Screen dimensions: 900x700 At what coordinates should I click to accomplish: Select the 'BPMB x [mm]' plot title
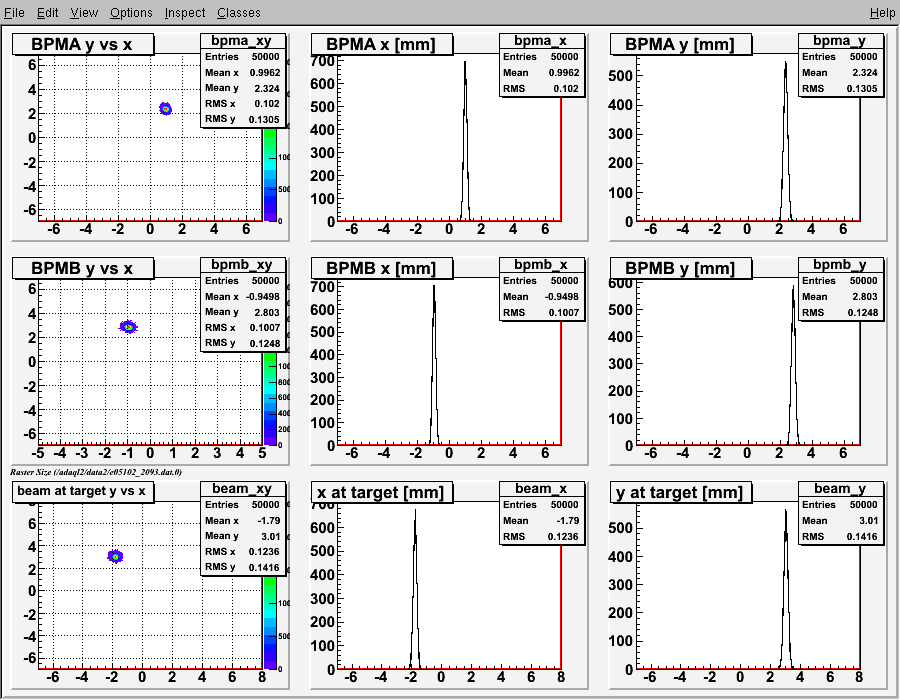tap(382, 269)
